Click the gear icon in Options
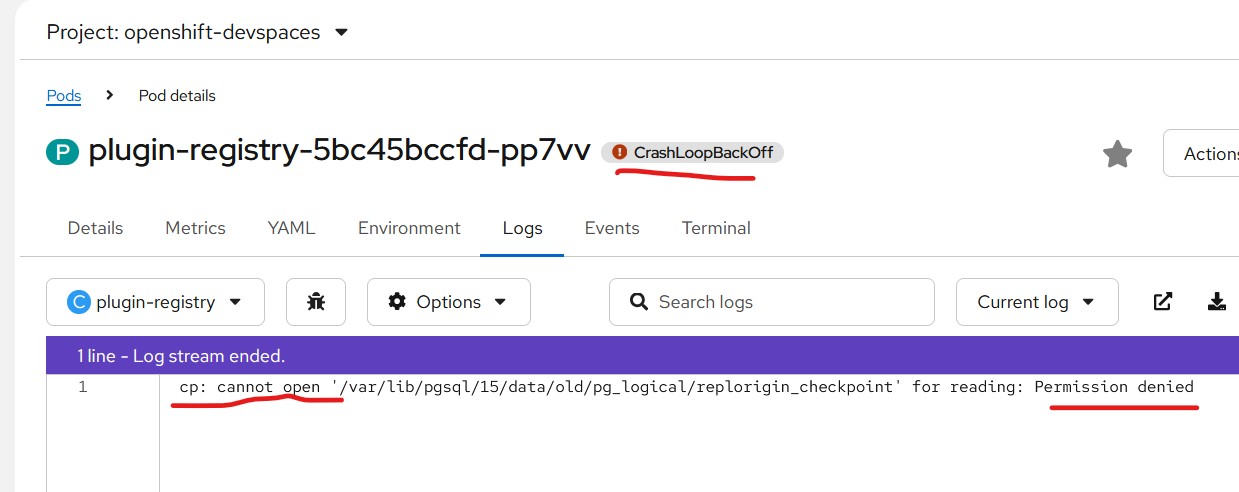The width and height of the screenshot is (1239, 492). (x=397, y=302)
